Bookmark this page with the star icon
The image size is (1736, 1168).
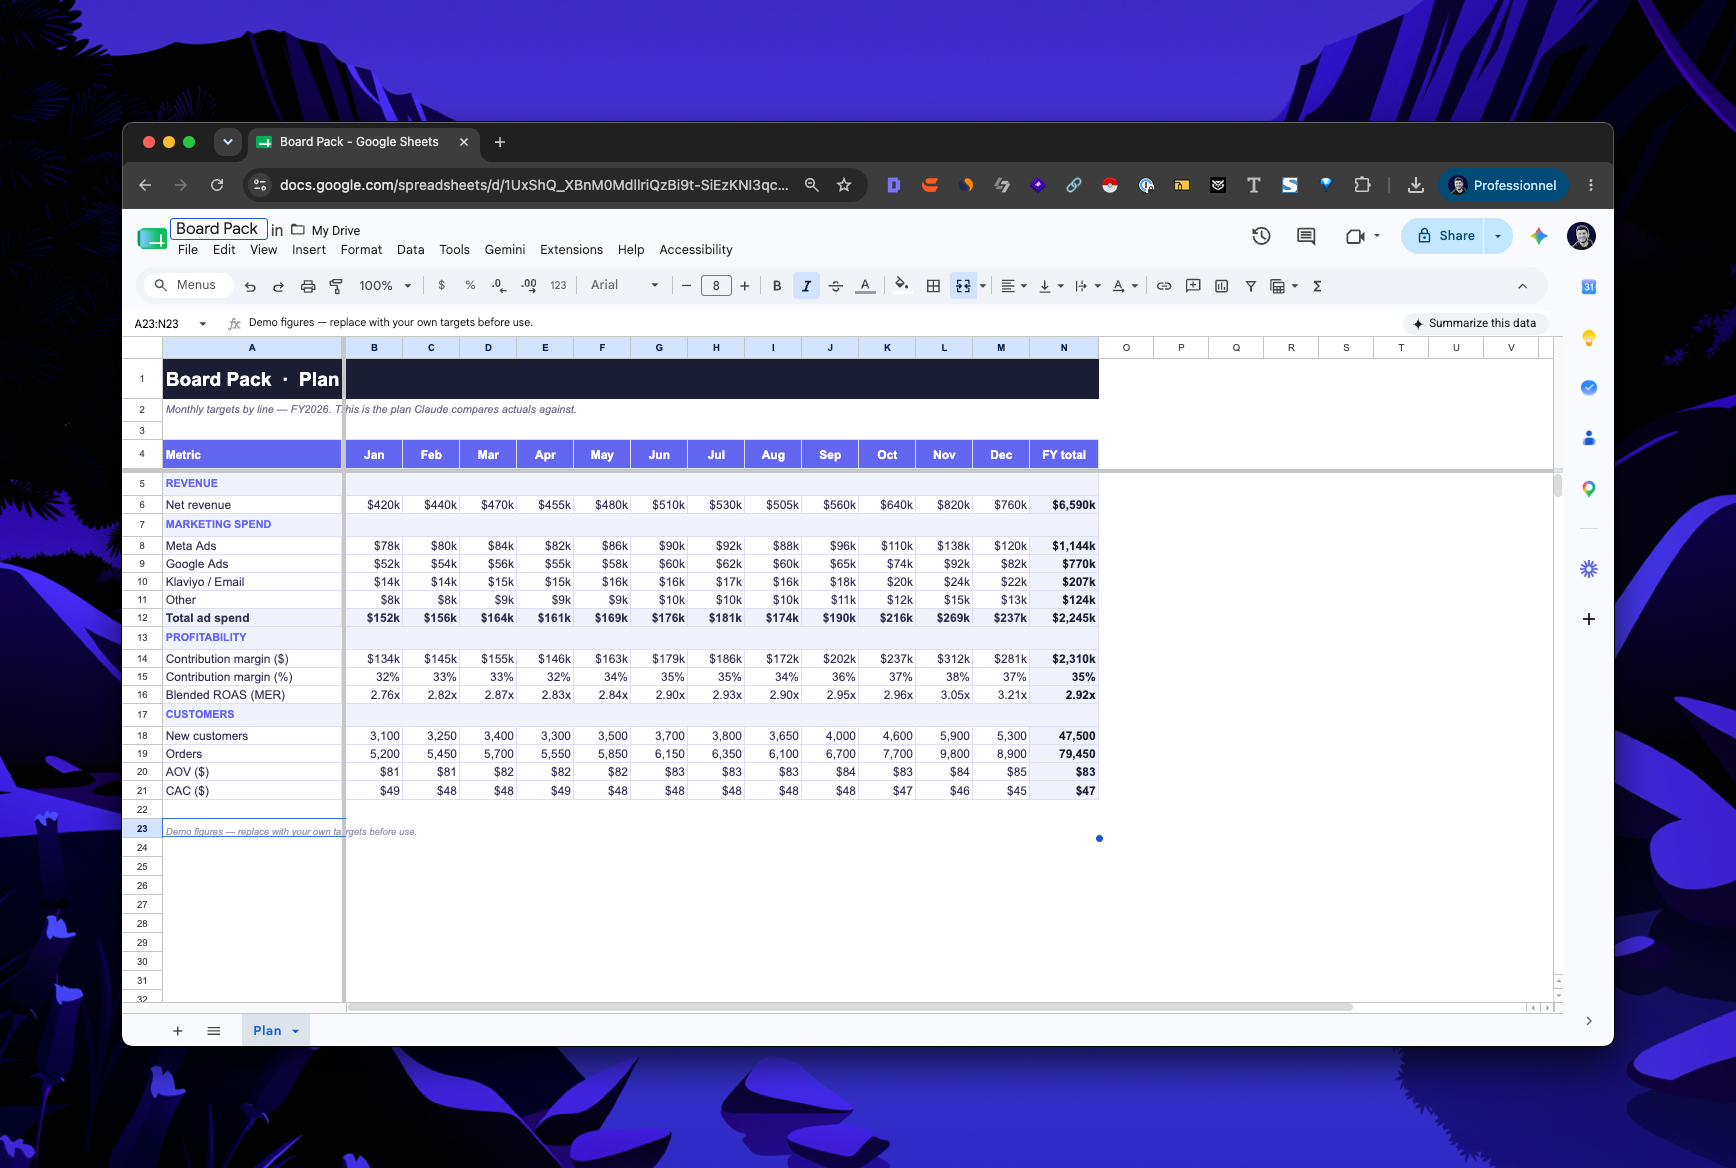(844, 185)
